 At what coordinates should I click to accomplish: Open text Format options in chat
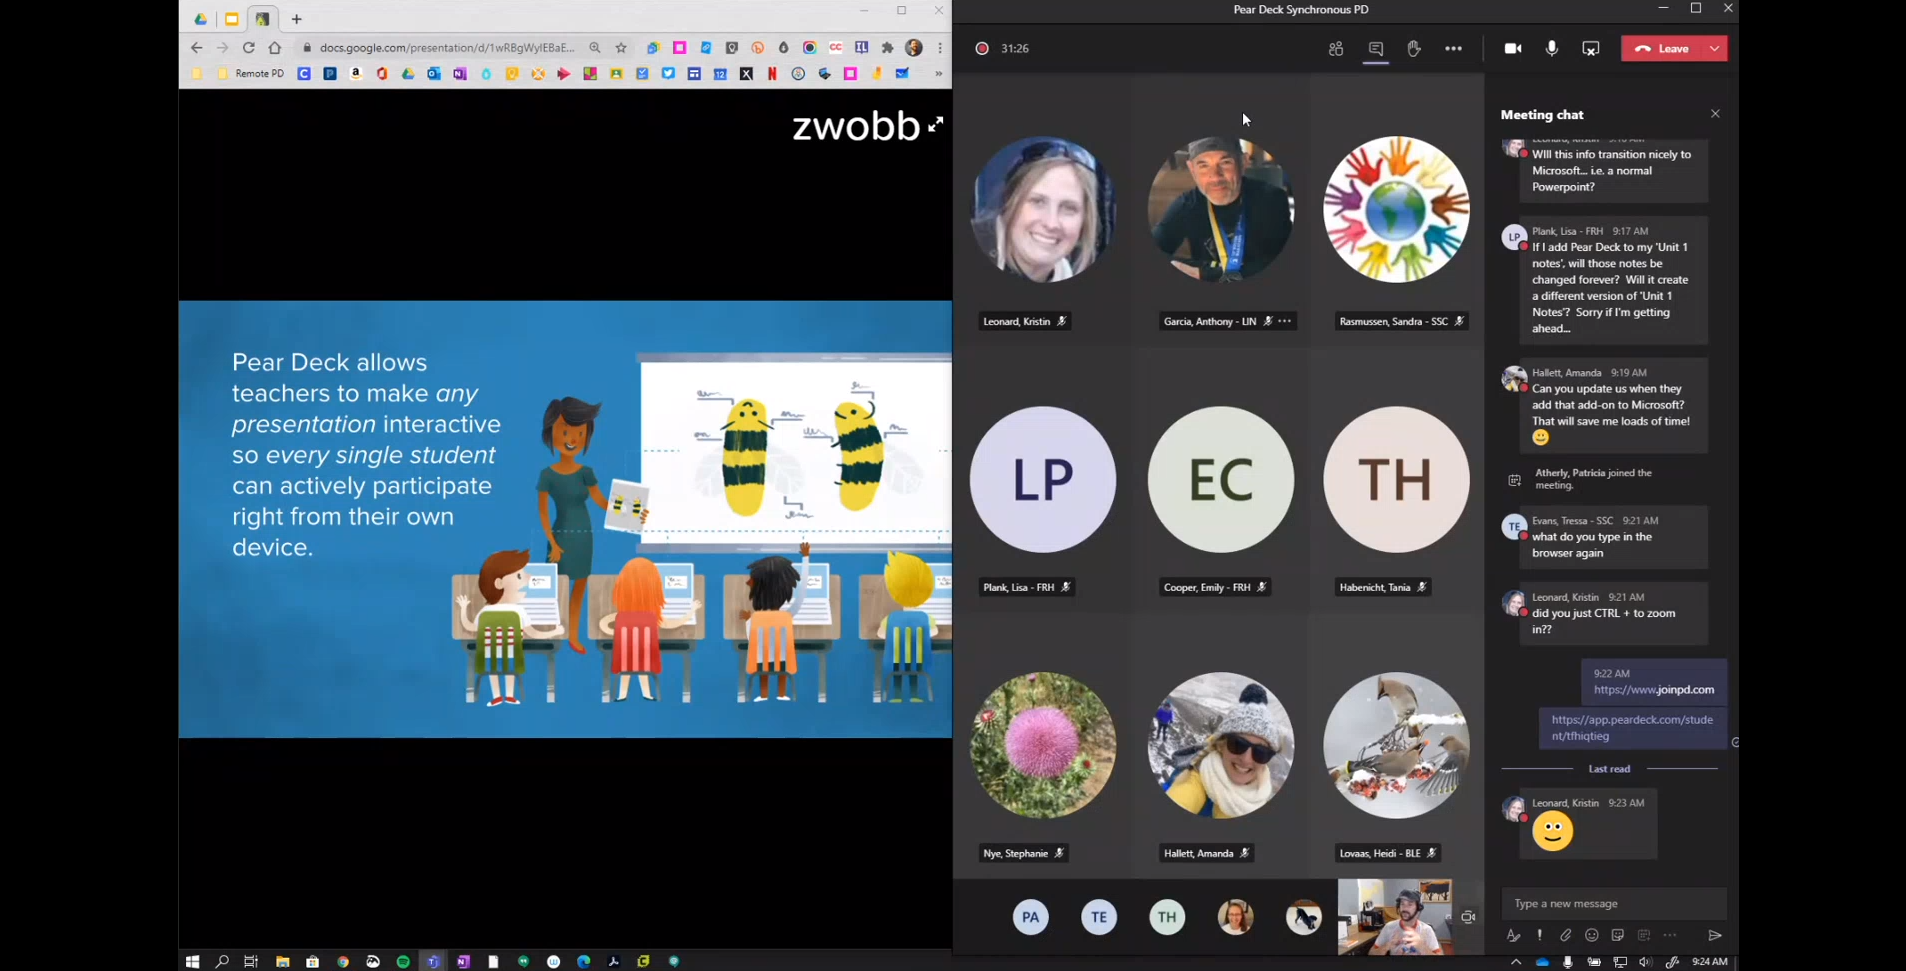point(1513,935)
